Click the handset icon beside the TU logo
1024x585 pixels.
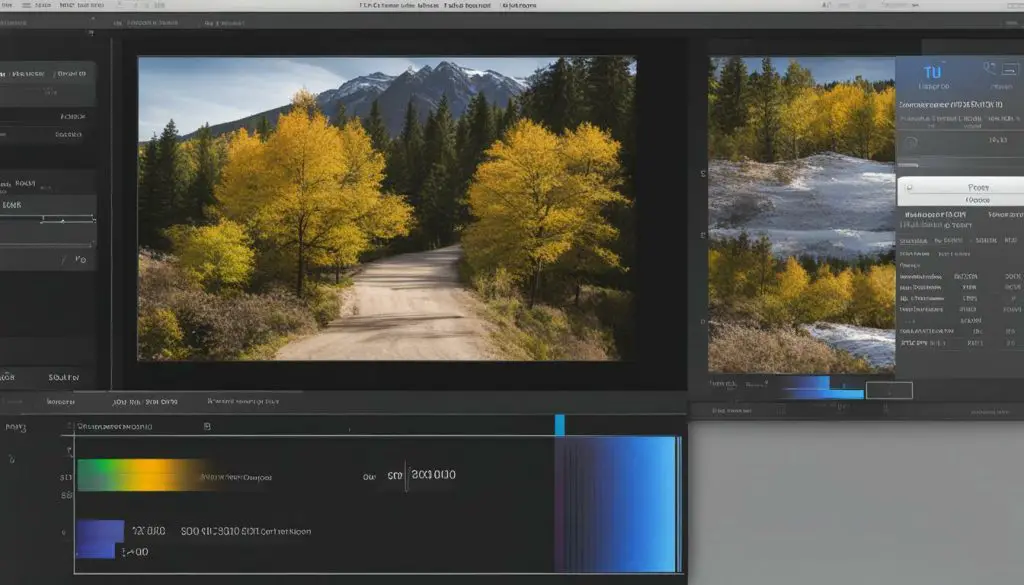pyautogui.click(x=989, y=67)
